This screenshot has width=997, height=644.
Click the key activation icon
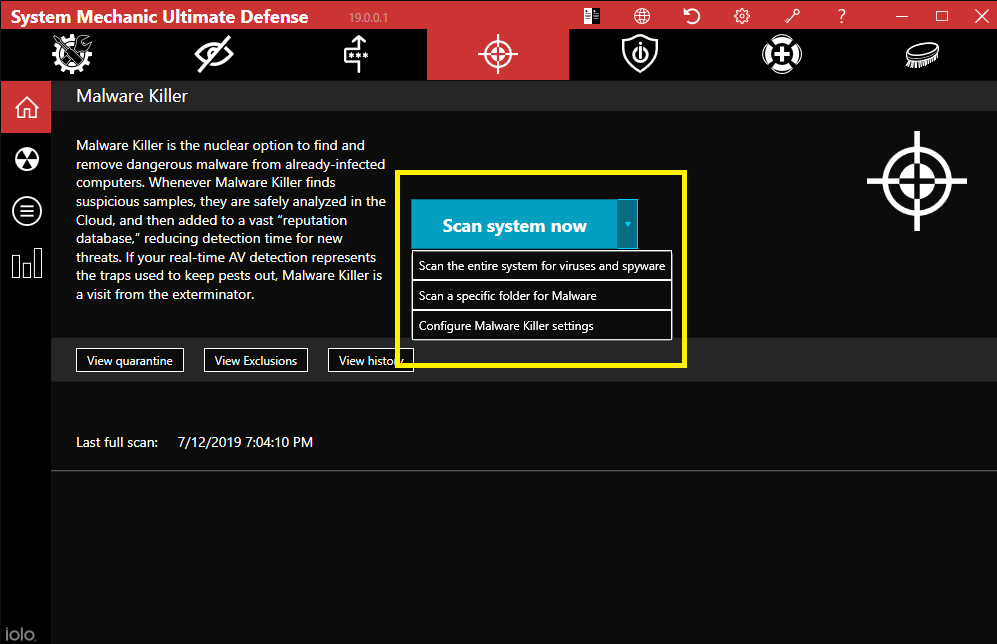(792, 16)
